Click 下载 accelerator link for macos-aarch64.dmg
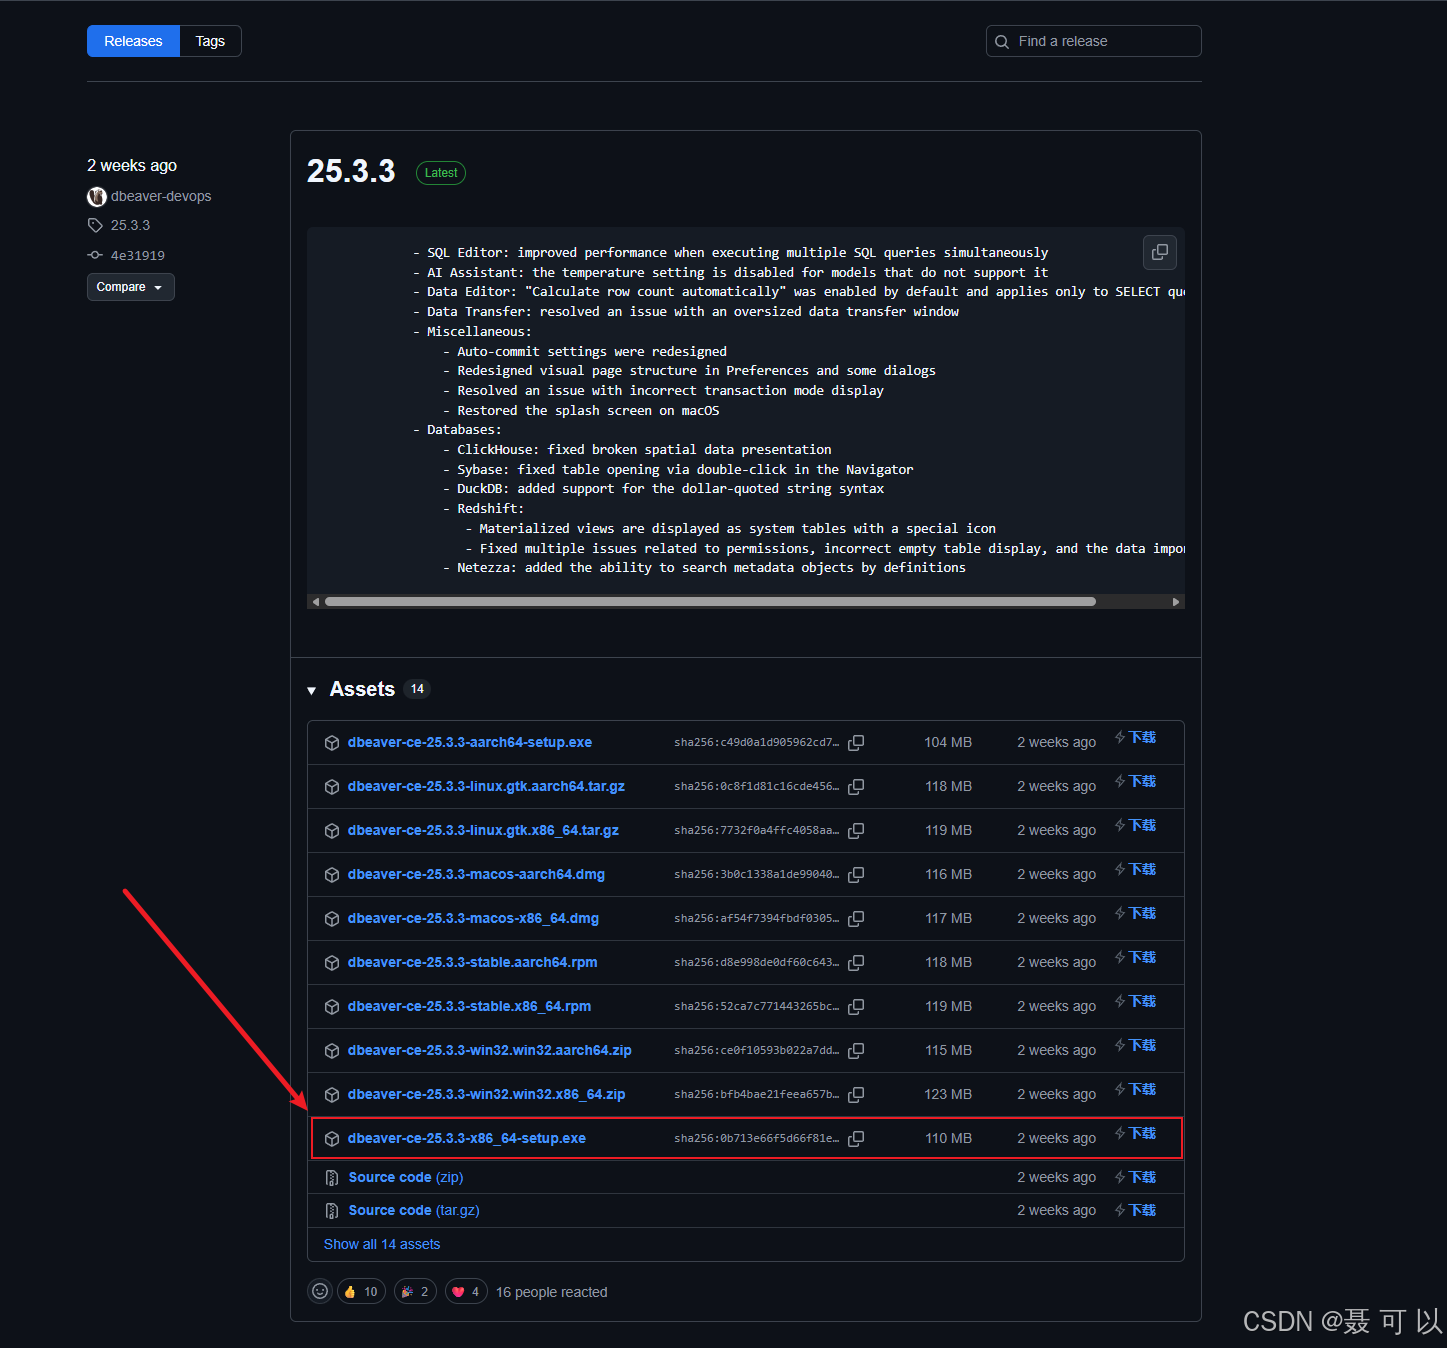The image size is (1447, 1348). (x=1136, y=869)
